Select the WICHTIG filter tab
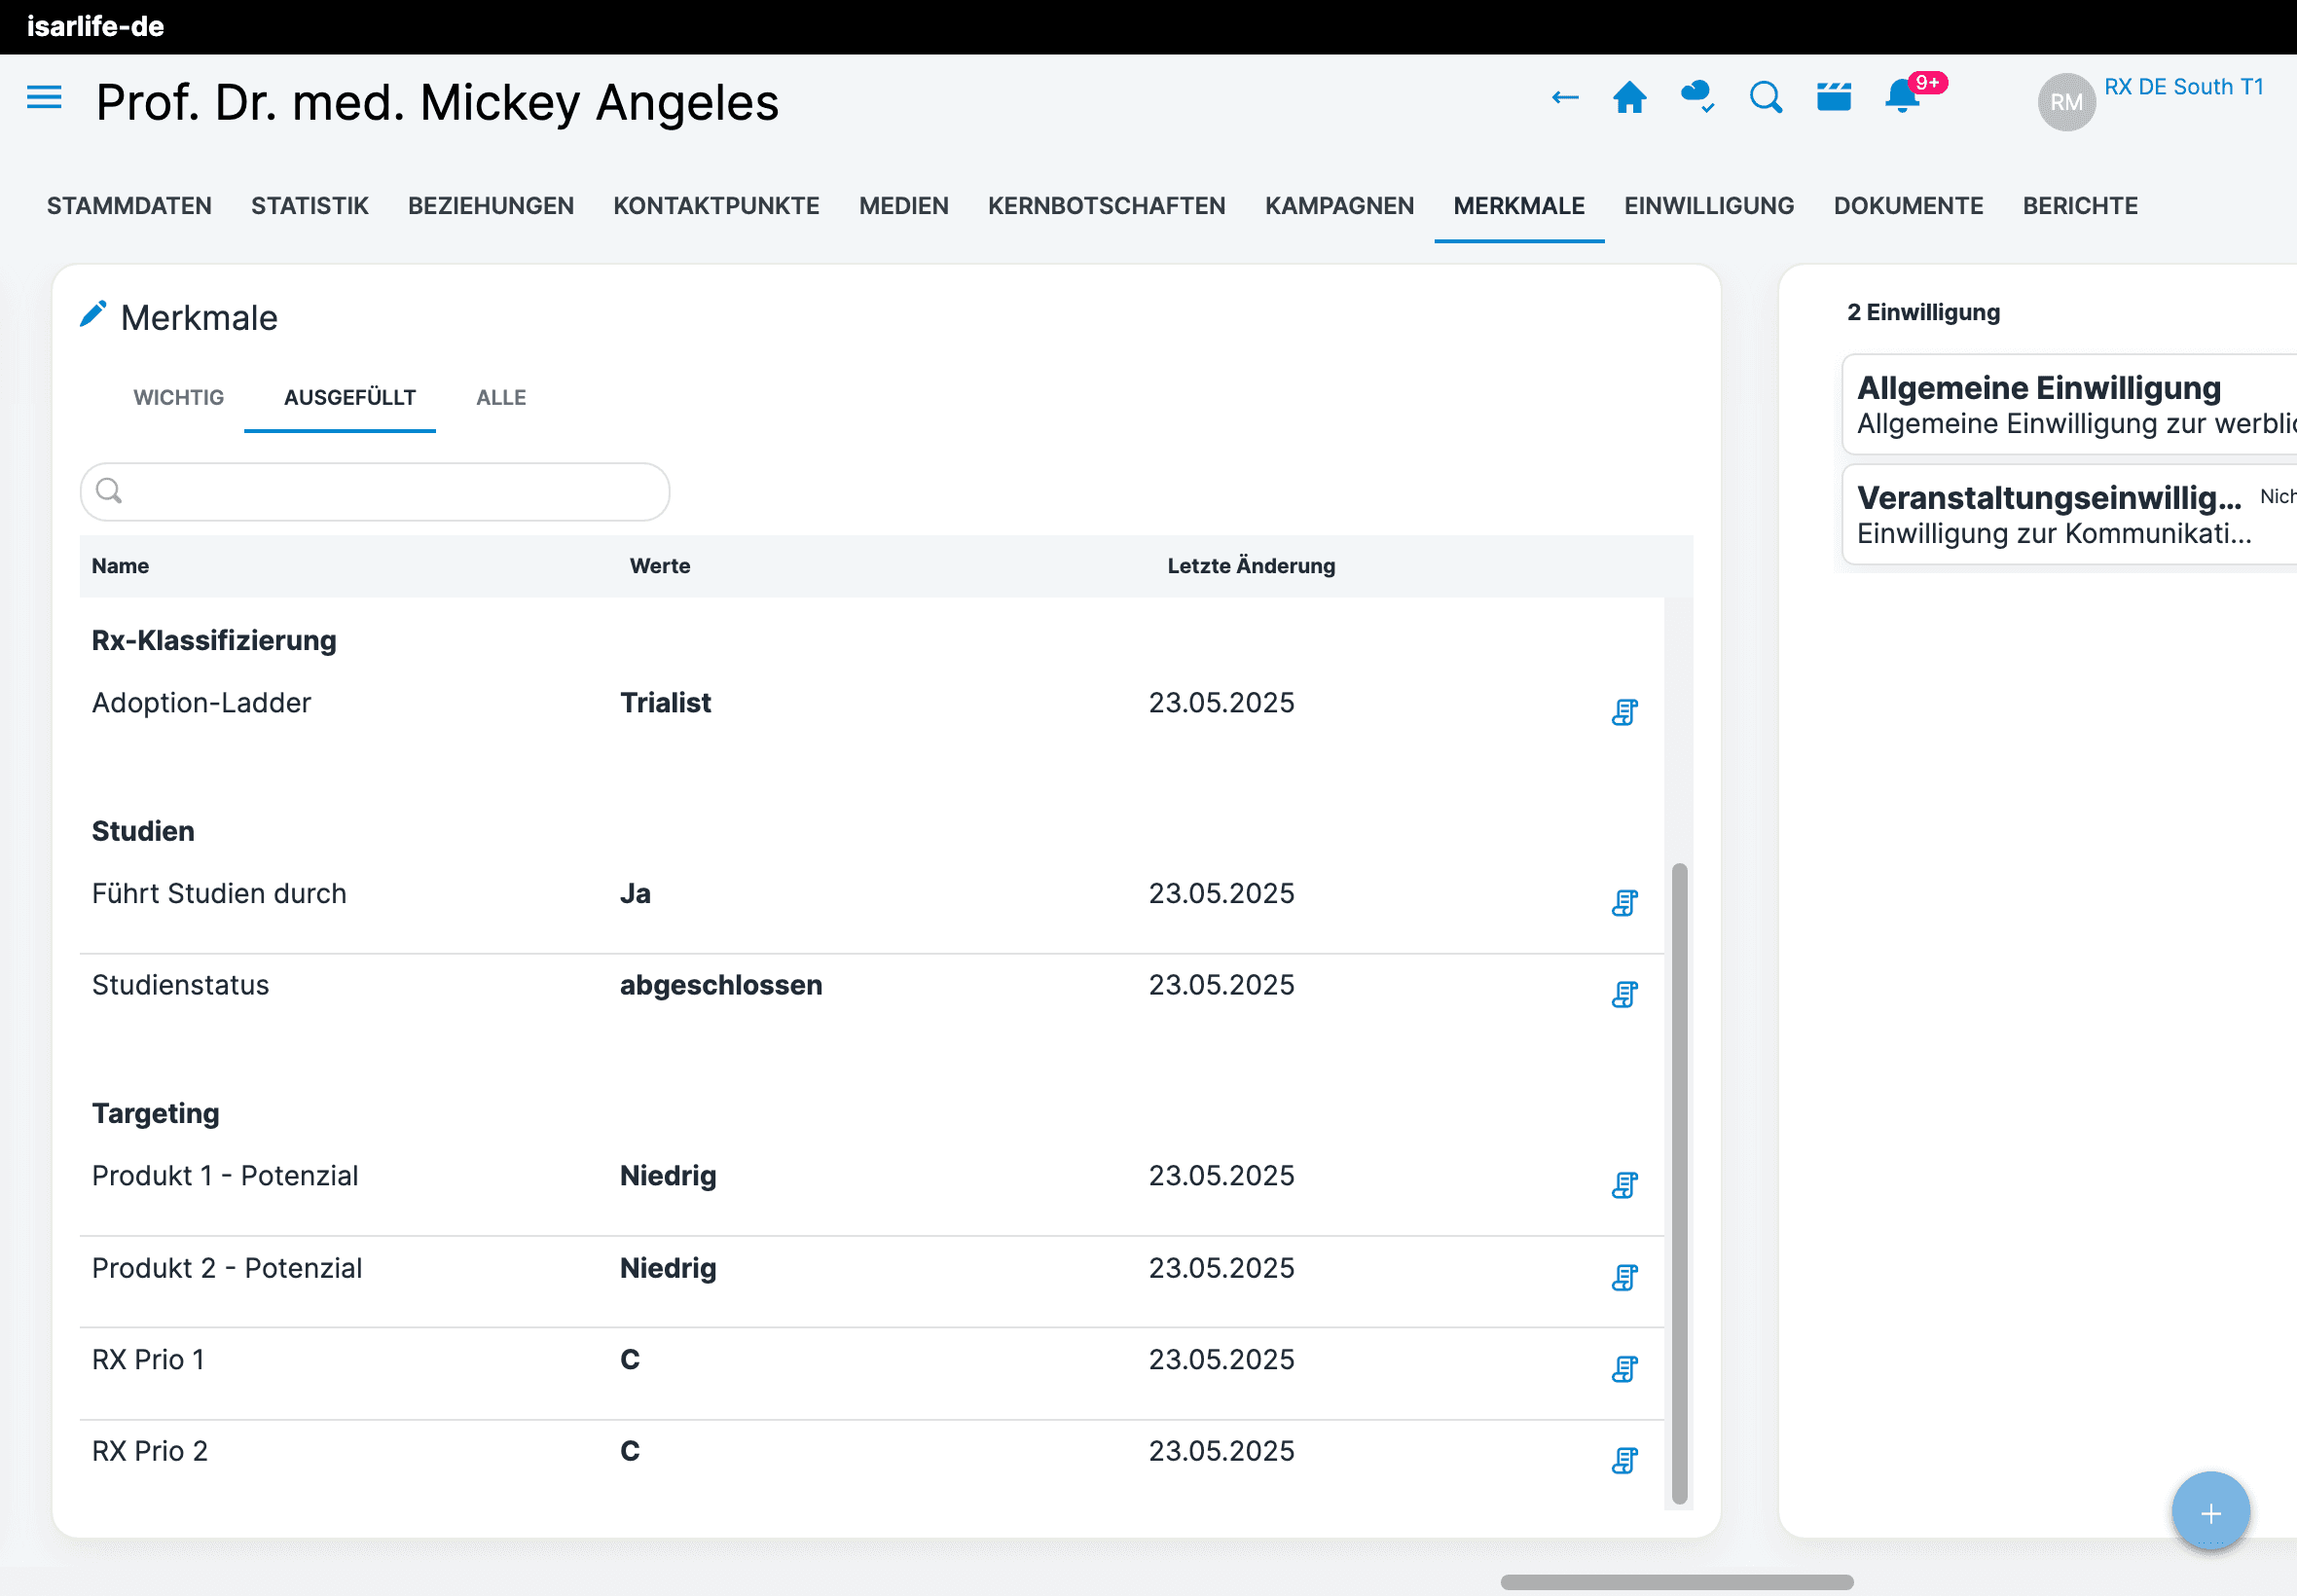Screen dimensions: 2297x1596 click(179, 398)
